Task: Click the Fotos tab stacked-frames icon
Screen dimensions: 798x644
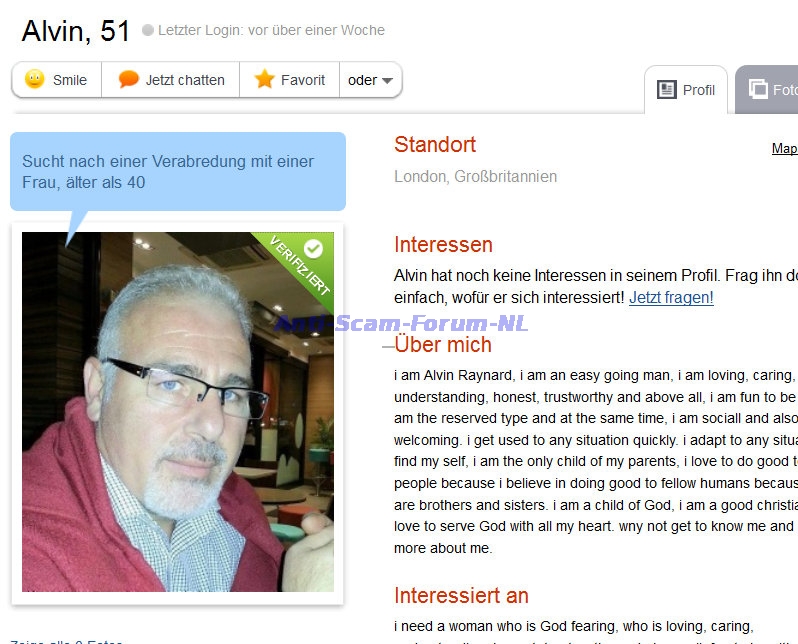Action: pos(758,90)
